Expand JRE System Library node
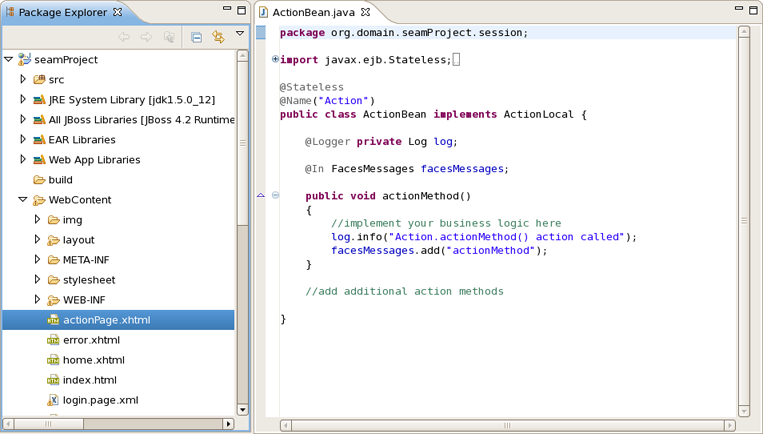 pos(22,99)
